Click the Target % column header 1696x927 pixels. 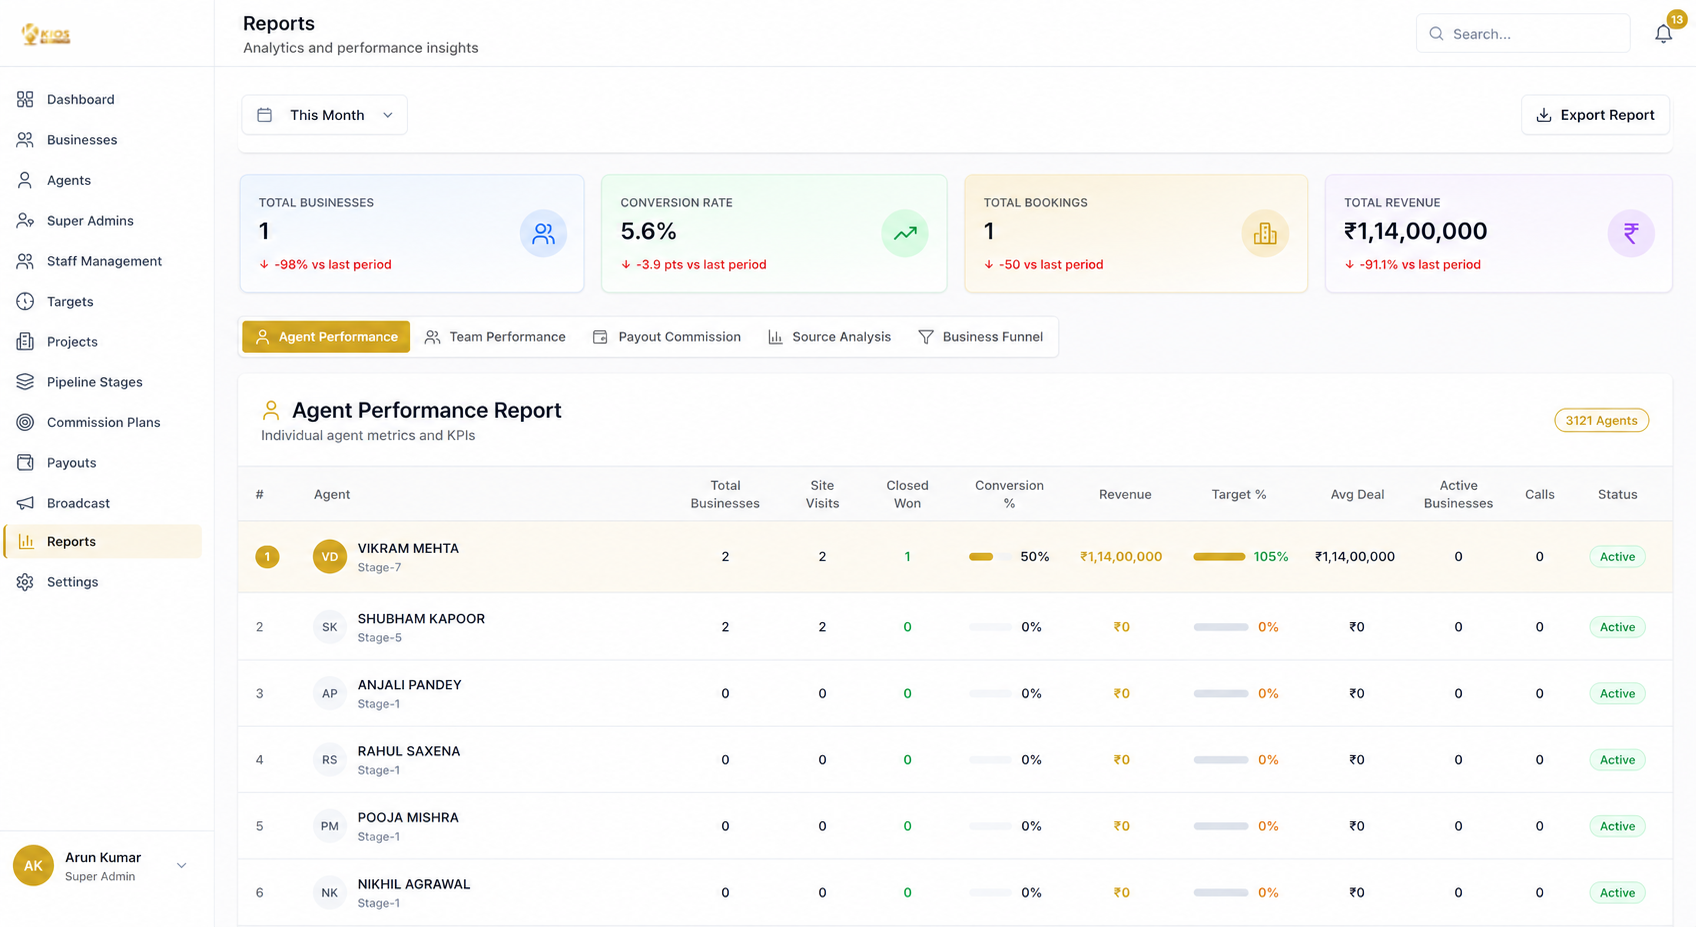tap(1239, 494)
